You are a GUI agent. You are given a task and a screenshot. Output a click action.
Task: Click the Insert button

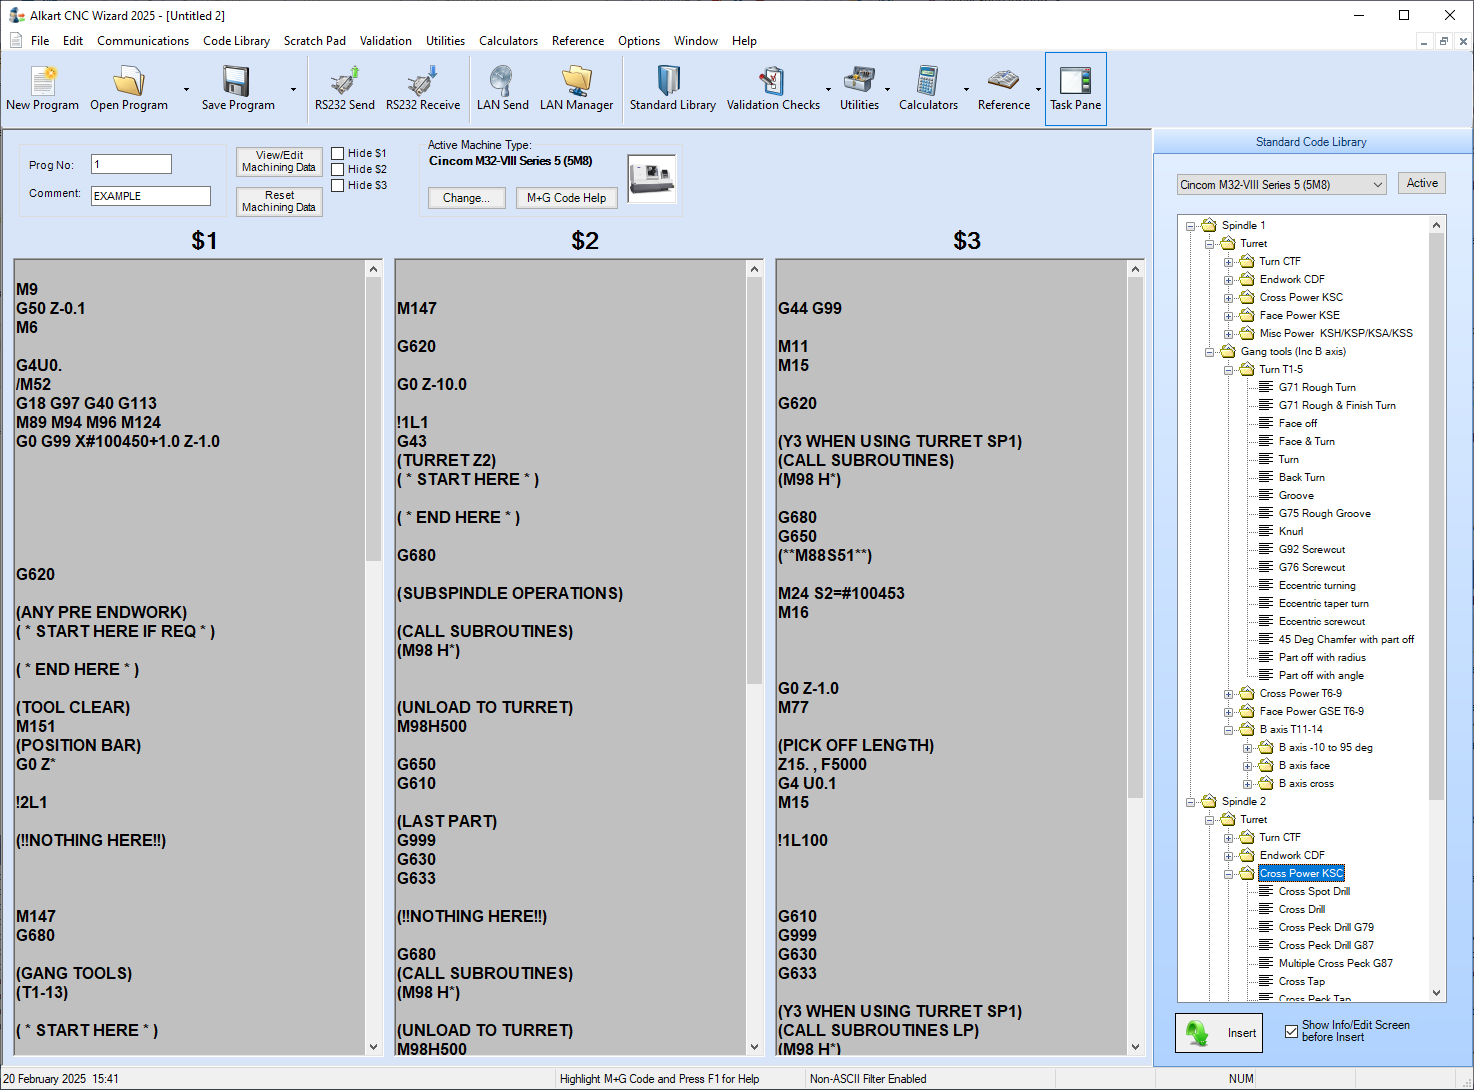coord(1219,1033)
